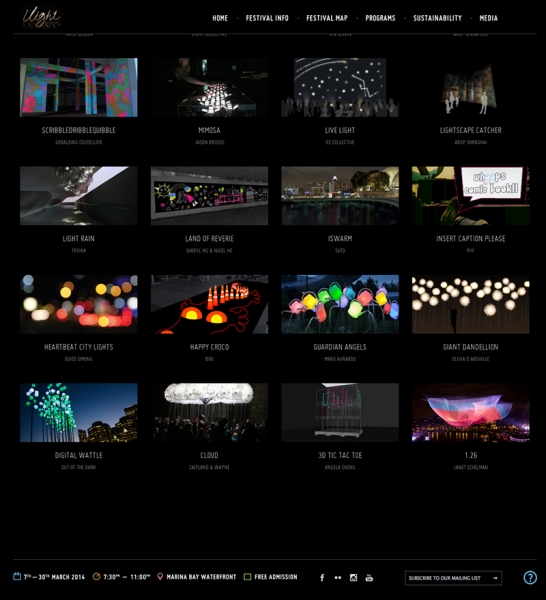The image size is (546, 600).
Task: Open the Facebook icon in footer
Action: 322,577
